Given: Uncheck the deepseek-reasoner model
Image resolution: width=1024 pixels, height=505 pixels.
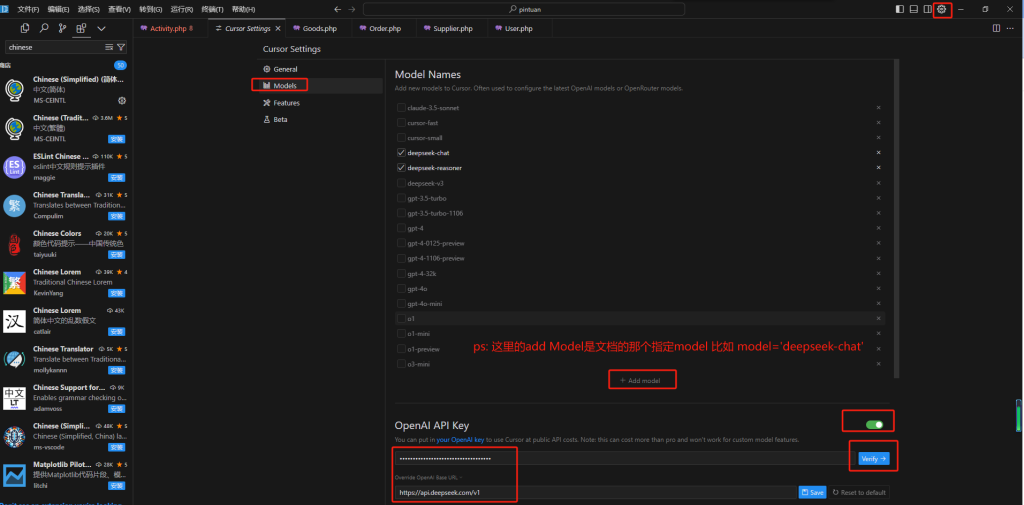Looking at the screenshot, I should (x=401, y=167).
